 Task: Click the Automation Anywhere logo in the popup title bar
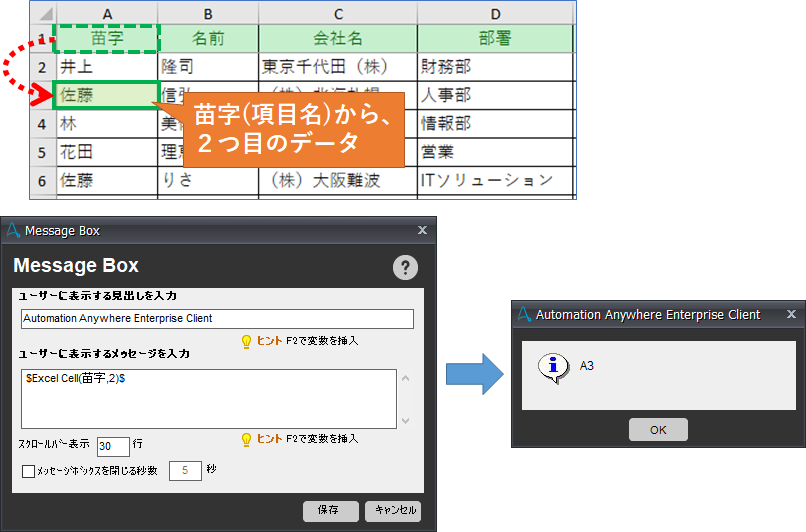tap(524, 314)
